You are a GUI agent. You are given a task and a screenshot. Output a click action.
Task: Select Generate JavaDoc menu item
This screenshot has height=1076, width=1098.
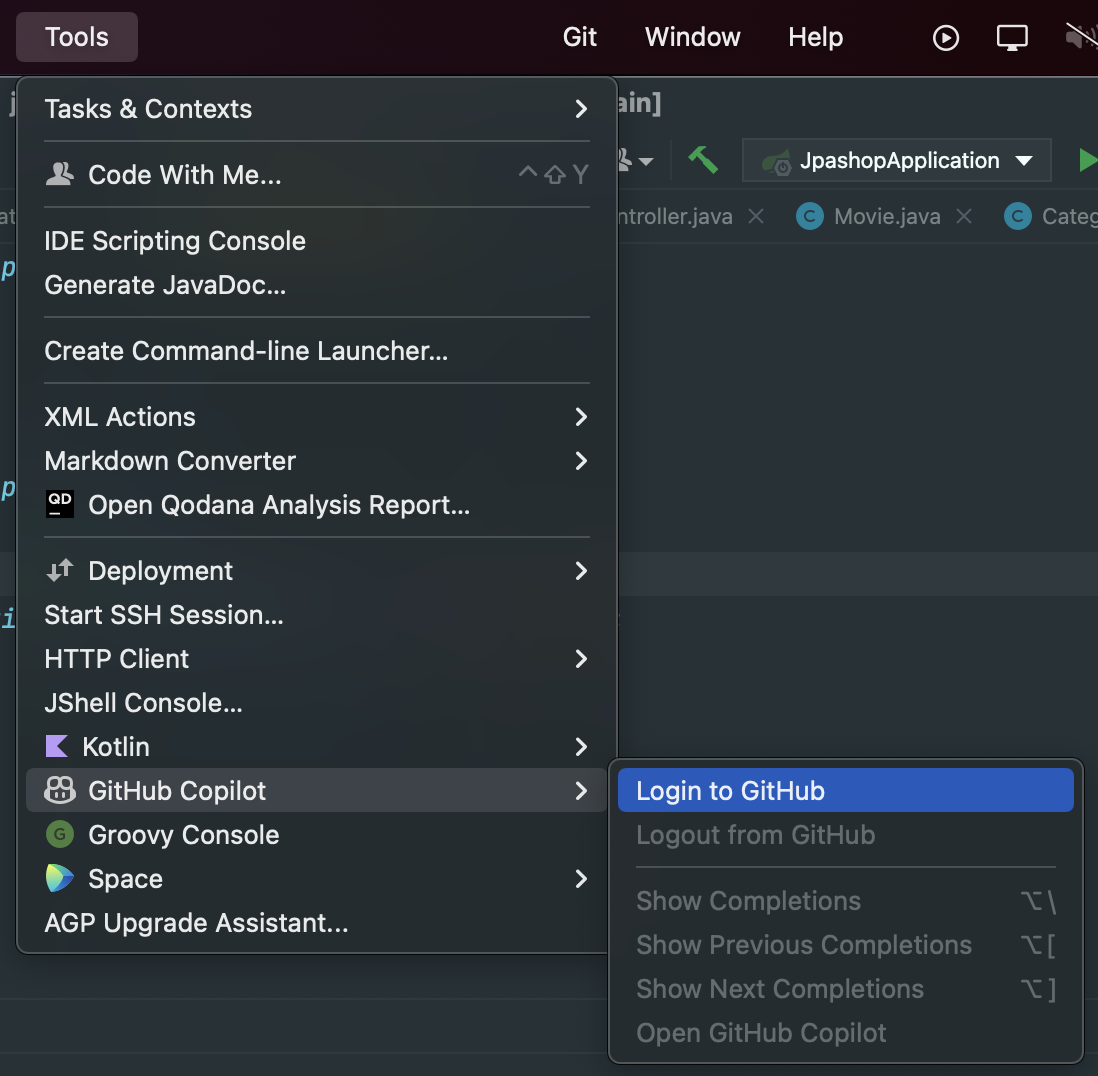coord(316,285)
